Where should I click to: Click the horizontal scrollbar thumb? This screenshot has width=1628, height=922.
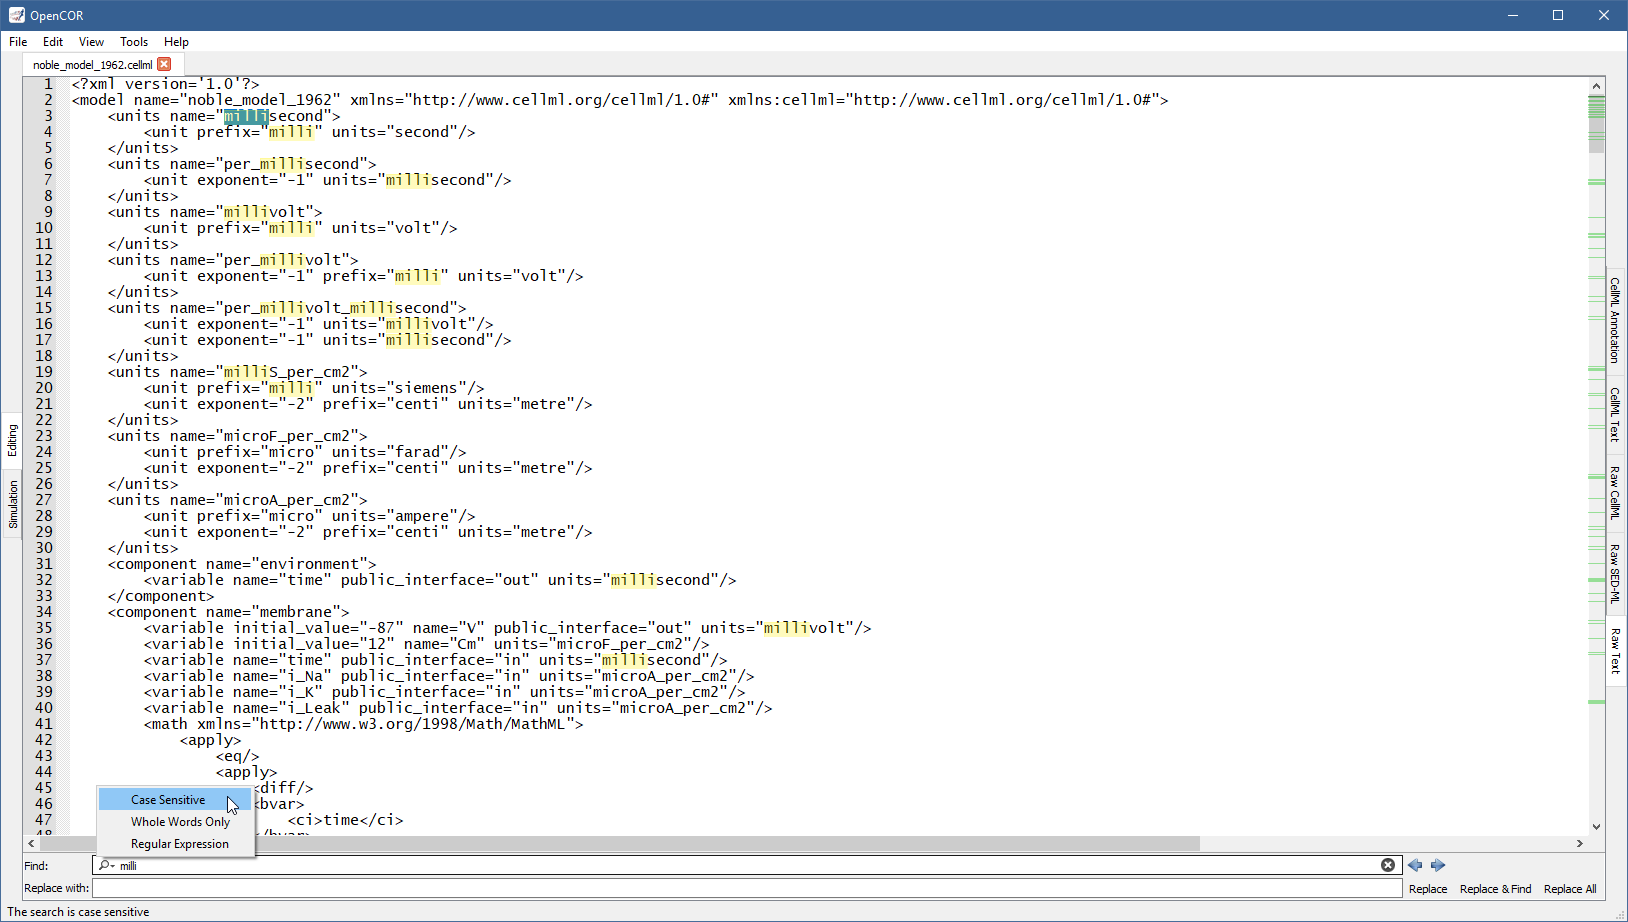tap(620, 843)
